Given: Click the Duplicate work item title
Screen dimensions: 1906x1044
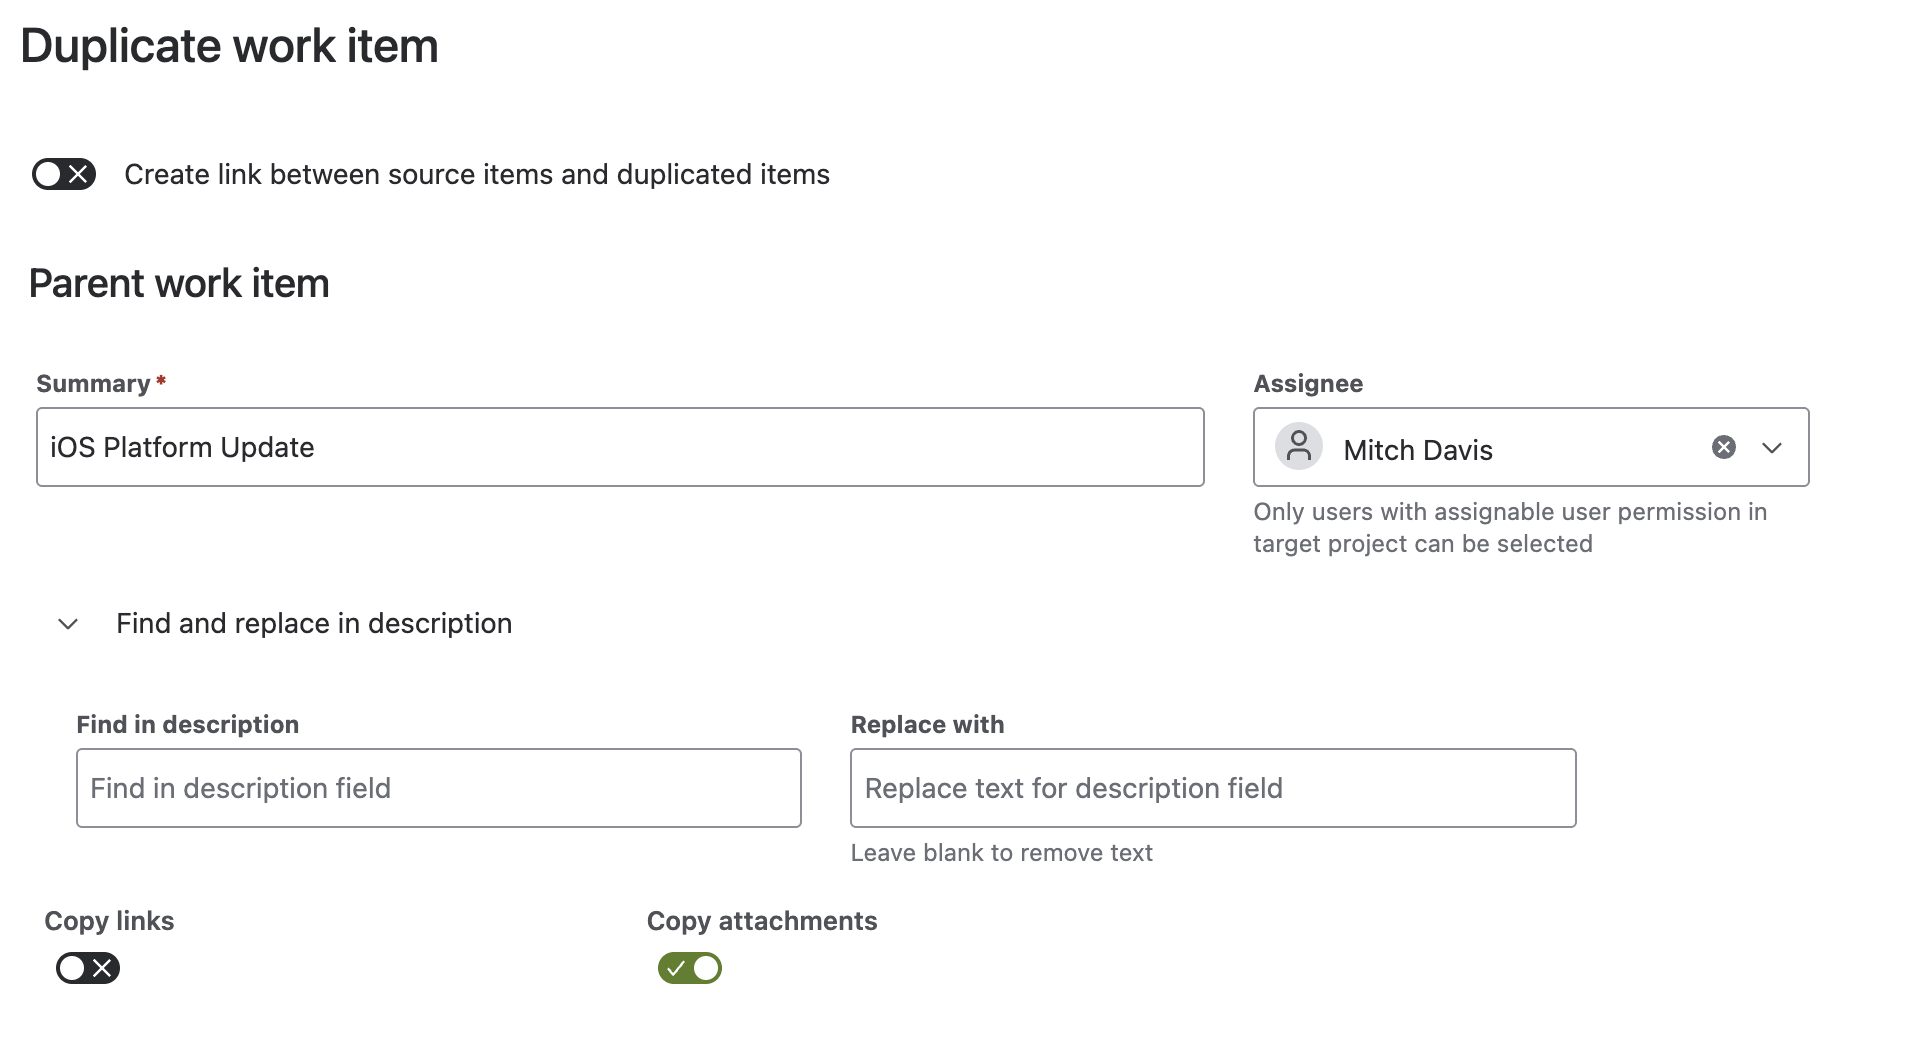Looking at the screenshot, I should tap(229, 46).
